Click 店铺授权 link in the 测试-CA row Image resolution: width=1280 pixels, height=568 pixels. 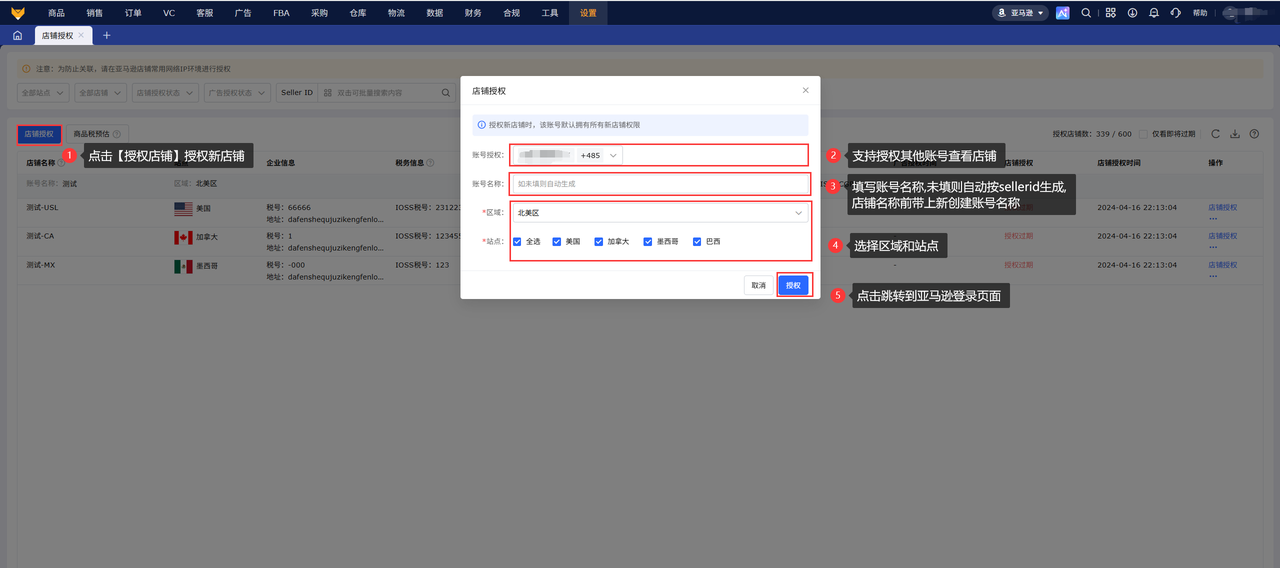click(x=1222, y=237)
